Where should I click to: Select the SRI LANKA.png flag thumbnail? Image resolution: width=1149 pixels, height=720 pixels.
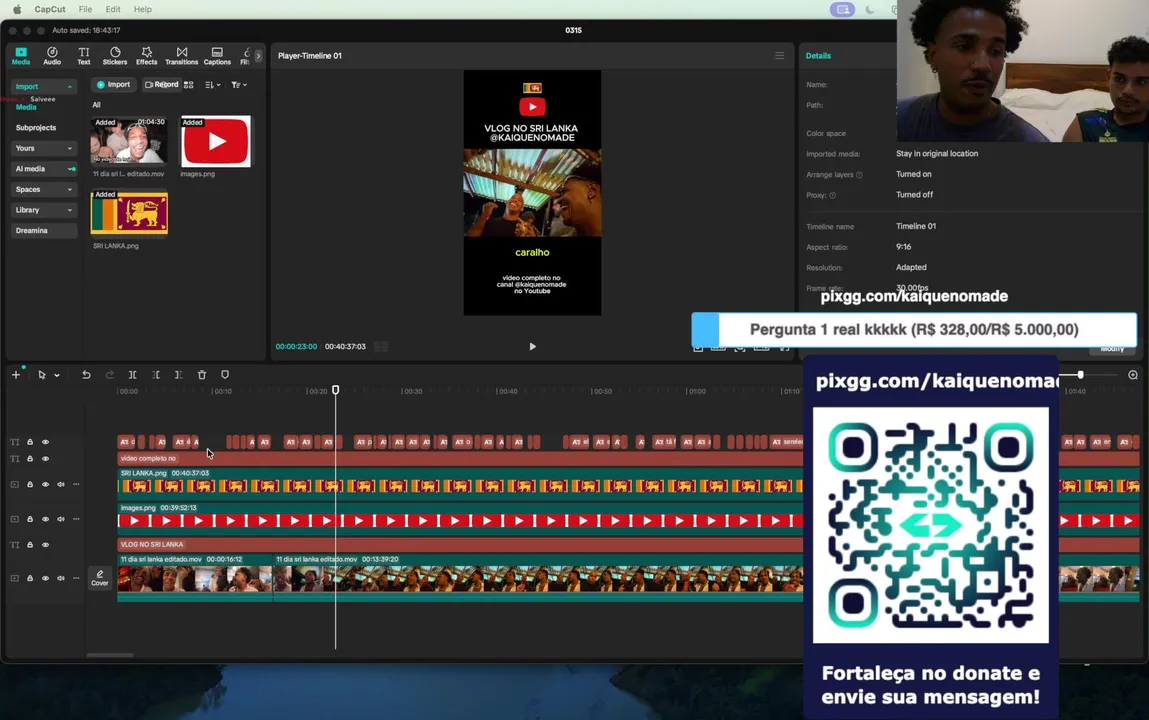pos(129,212)
